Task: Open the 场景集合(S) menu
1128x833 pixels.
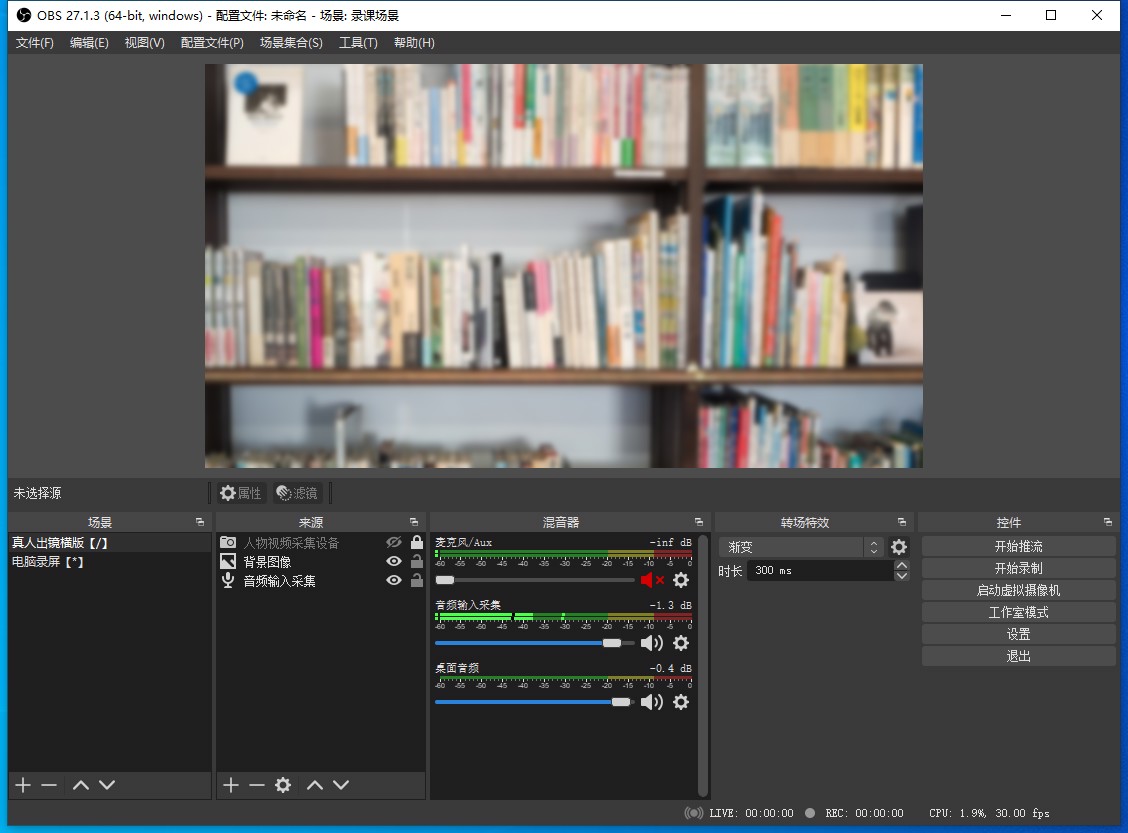Action: coord(291,43)
